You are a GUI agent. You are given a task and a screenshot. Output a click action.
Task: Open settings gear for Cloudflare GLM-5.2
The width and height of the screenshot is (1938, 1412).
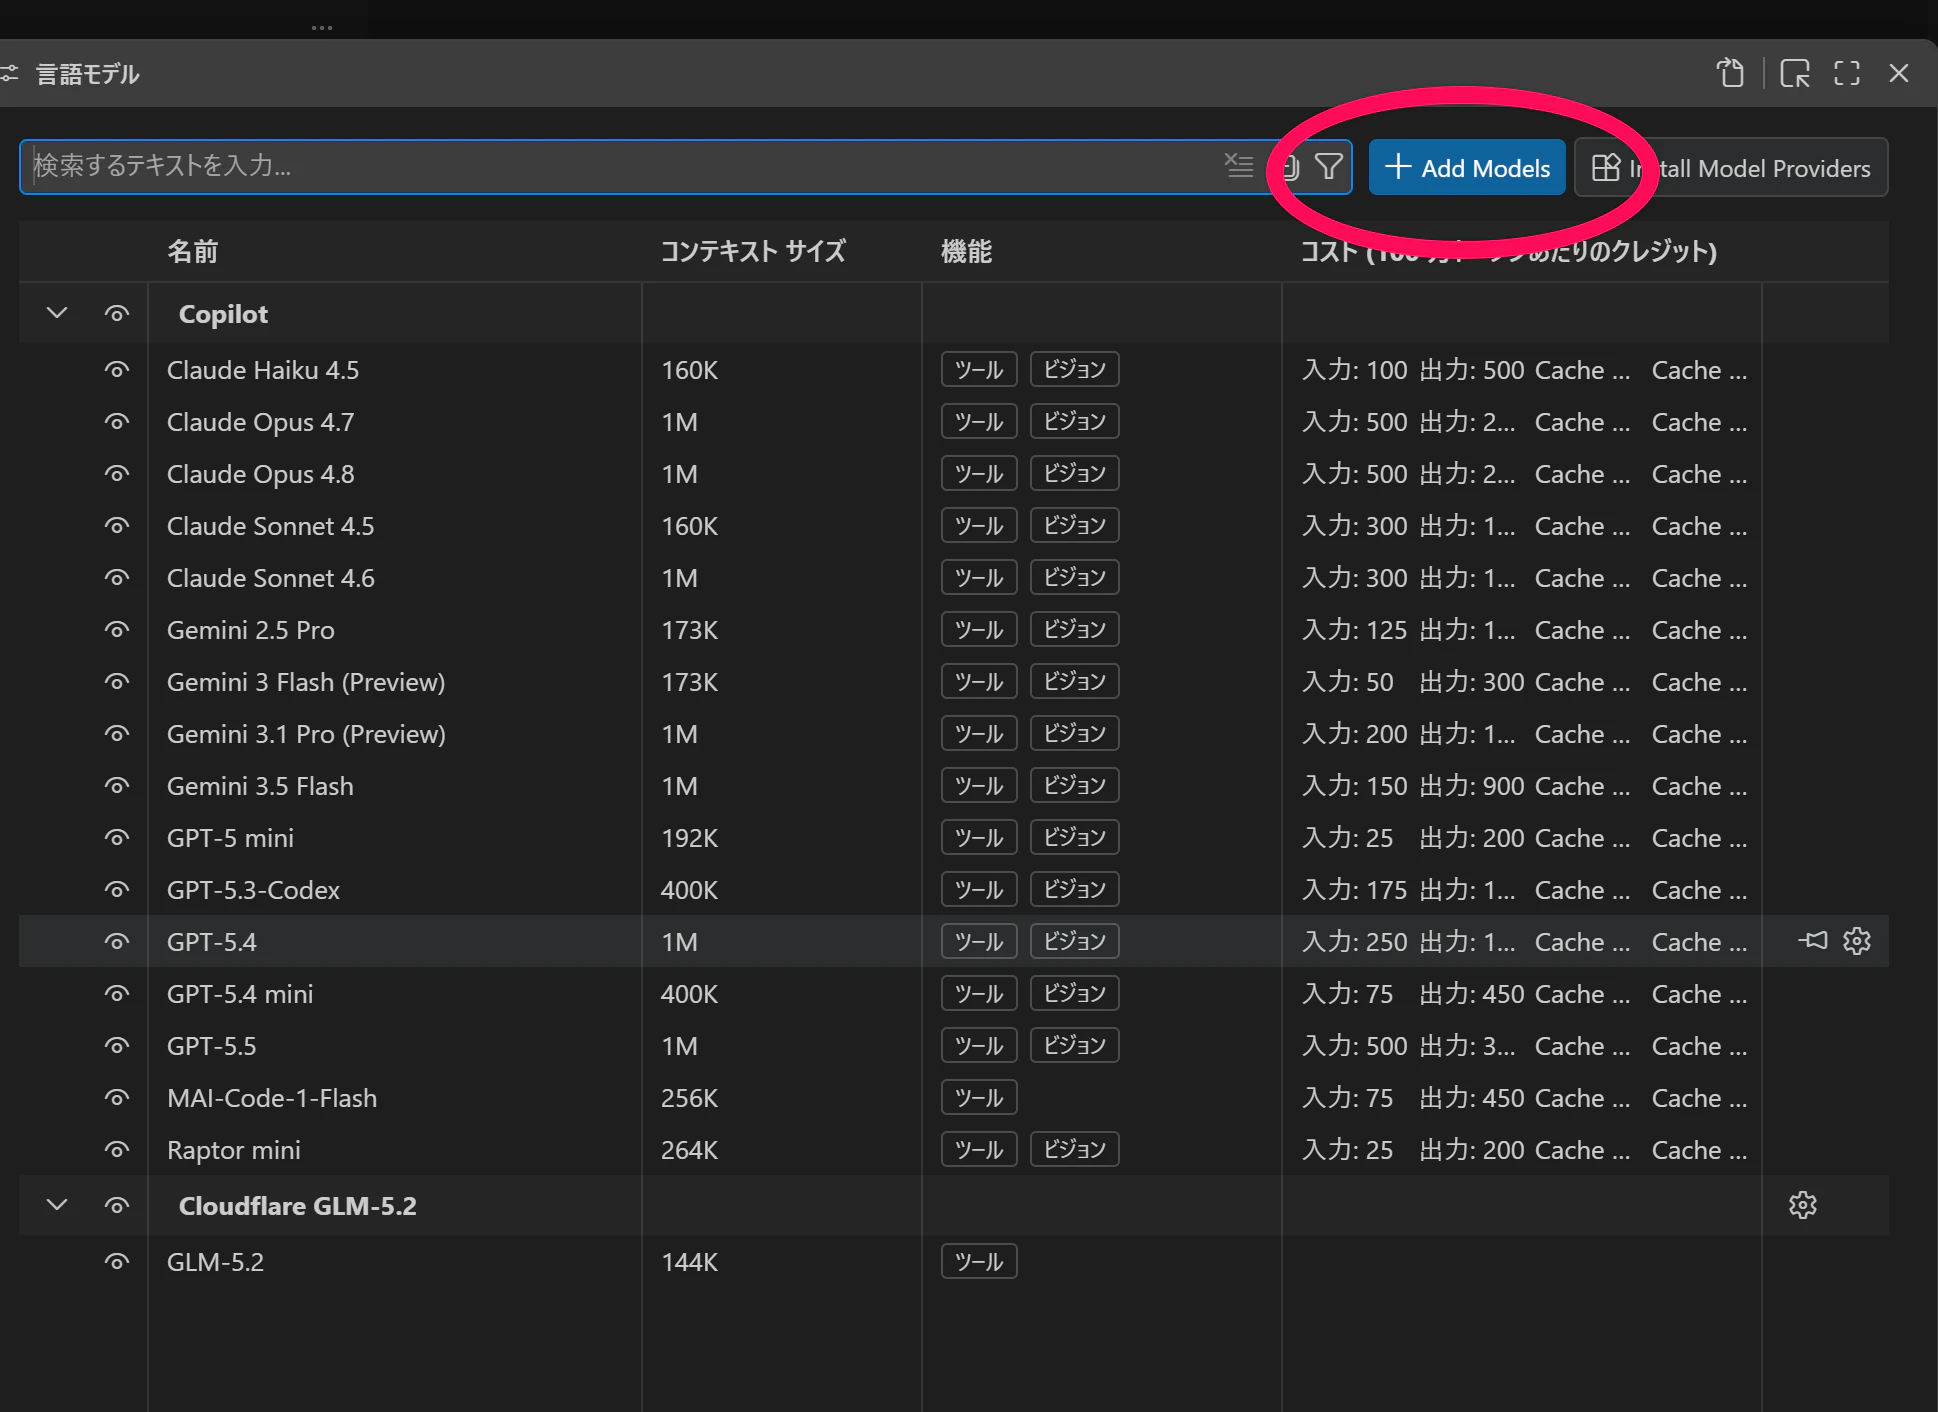point(1803,1205)
